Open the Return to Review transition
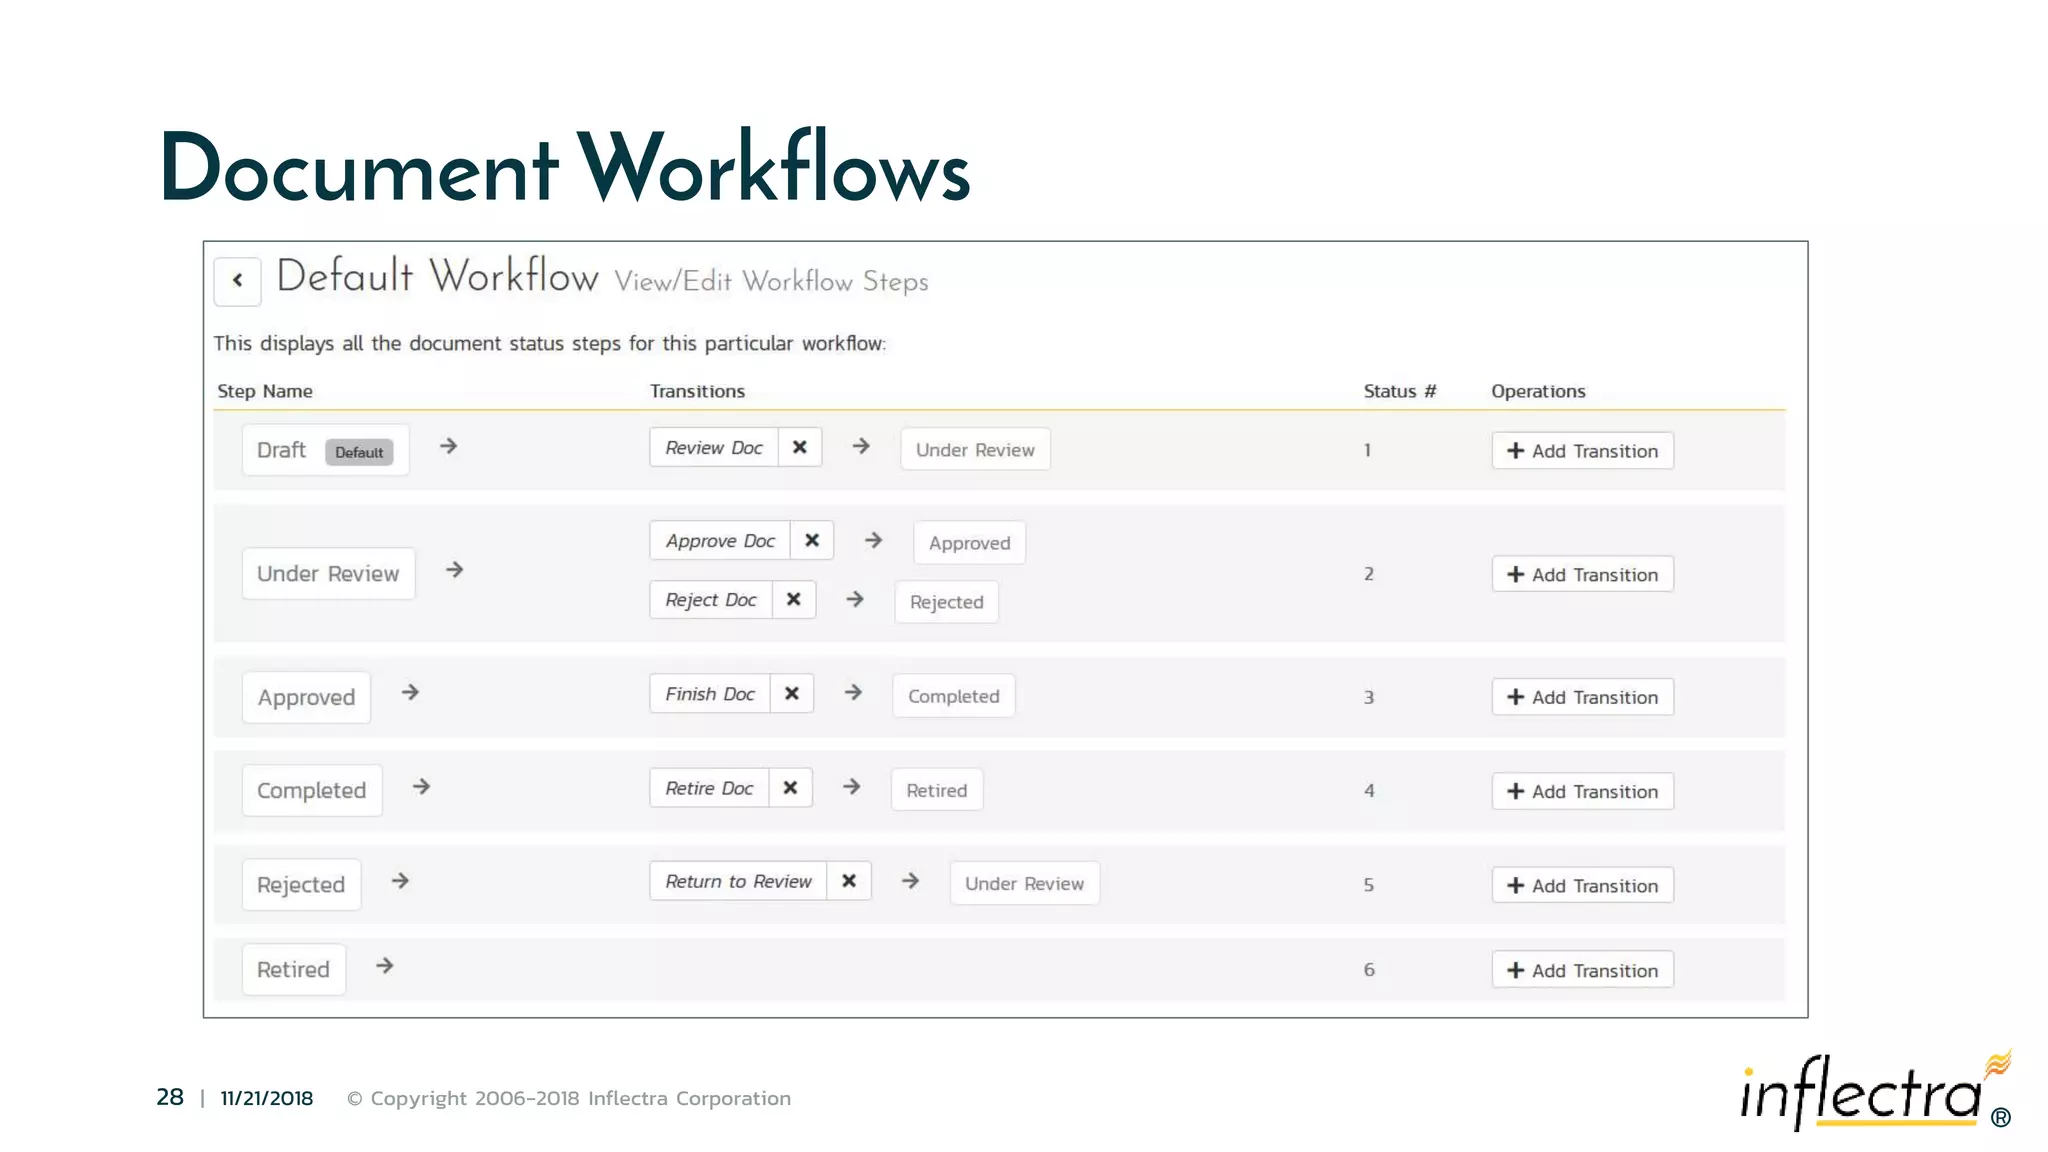The image size is (2048, 1152). 738,881
